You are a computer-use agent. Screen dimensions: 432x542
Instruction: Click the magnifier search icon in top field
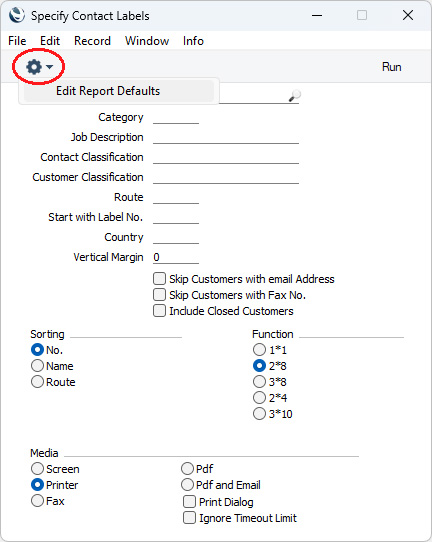coord(294,95)
